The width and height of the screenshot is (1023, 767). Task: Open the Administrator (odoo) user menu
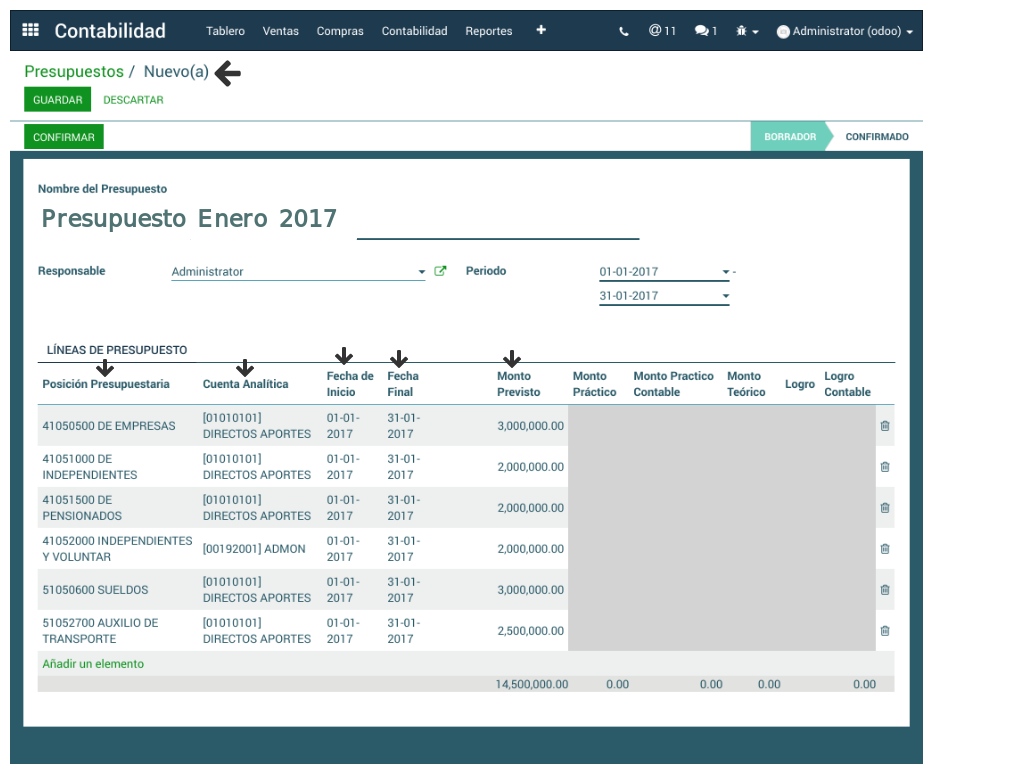tap(845, 31)
